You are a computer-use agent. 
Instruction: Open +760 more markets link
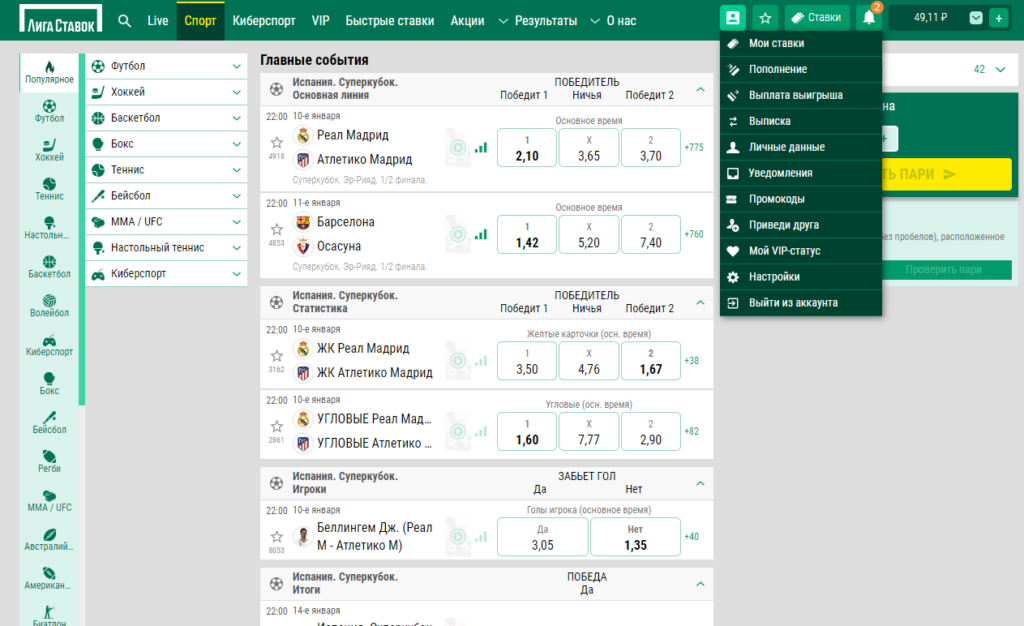click(694, 234)
